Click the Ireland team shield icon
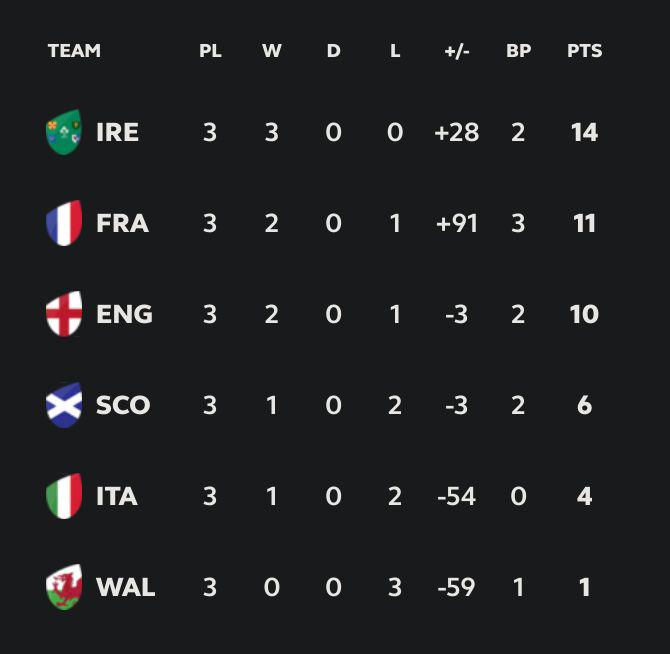The height and width of the screenshot is (654, 670). pos(64,132)
